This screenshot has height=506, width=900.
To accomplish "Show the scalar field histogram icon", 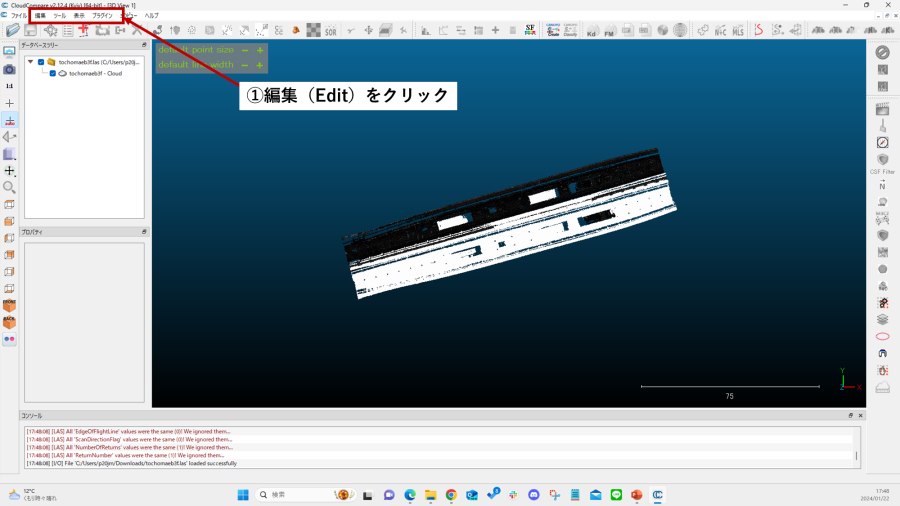I will coord(426,30).
